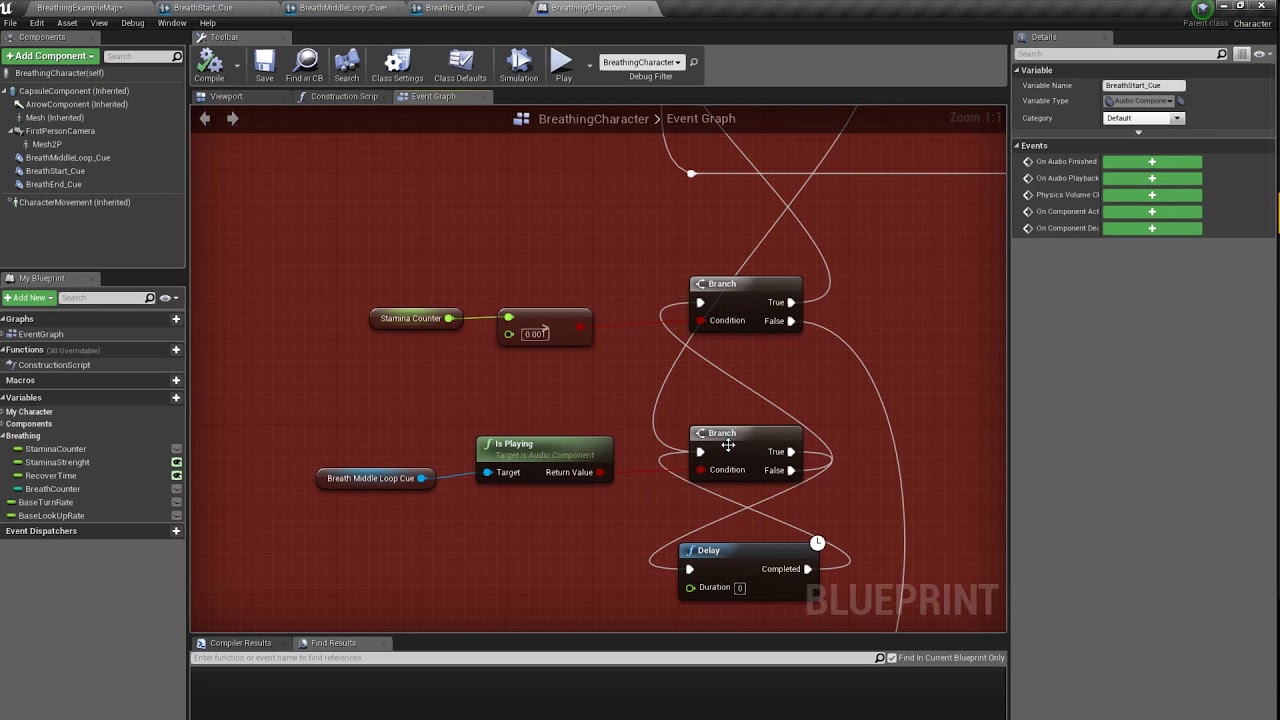Toggle My Blueprint view options eye
The width and height of the screenshot is (1280, 720).
click(168, 297)
